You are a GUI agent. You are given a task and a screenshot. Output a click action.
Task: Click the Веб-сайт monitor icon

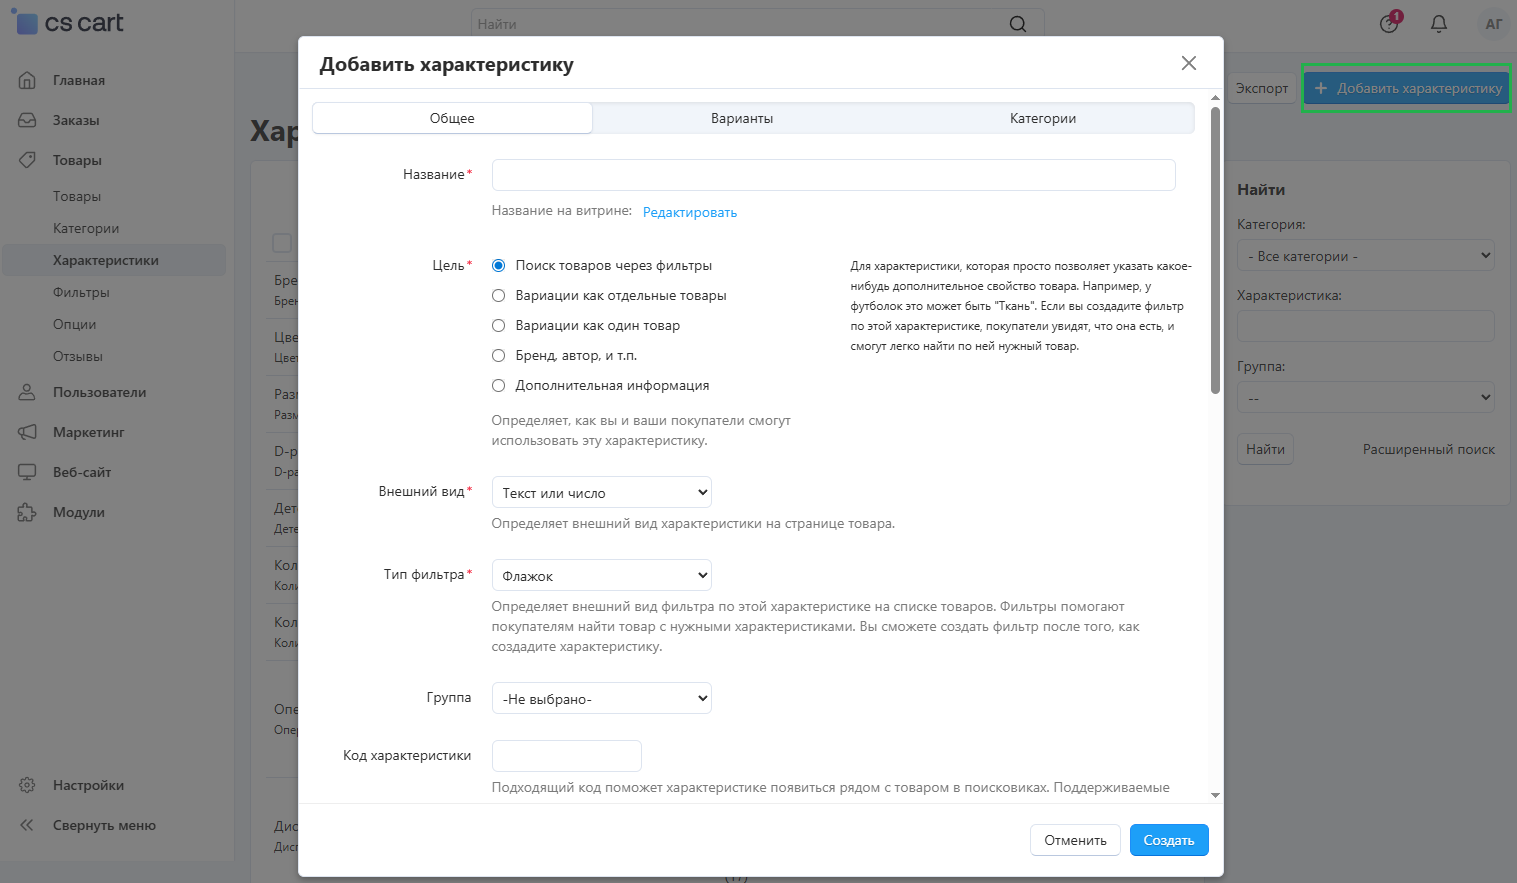click(x=27, y=472)
